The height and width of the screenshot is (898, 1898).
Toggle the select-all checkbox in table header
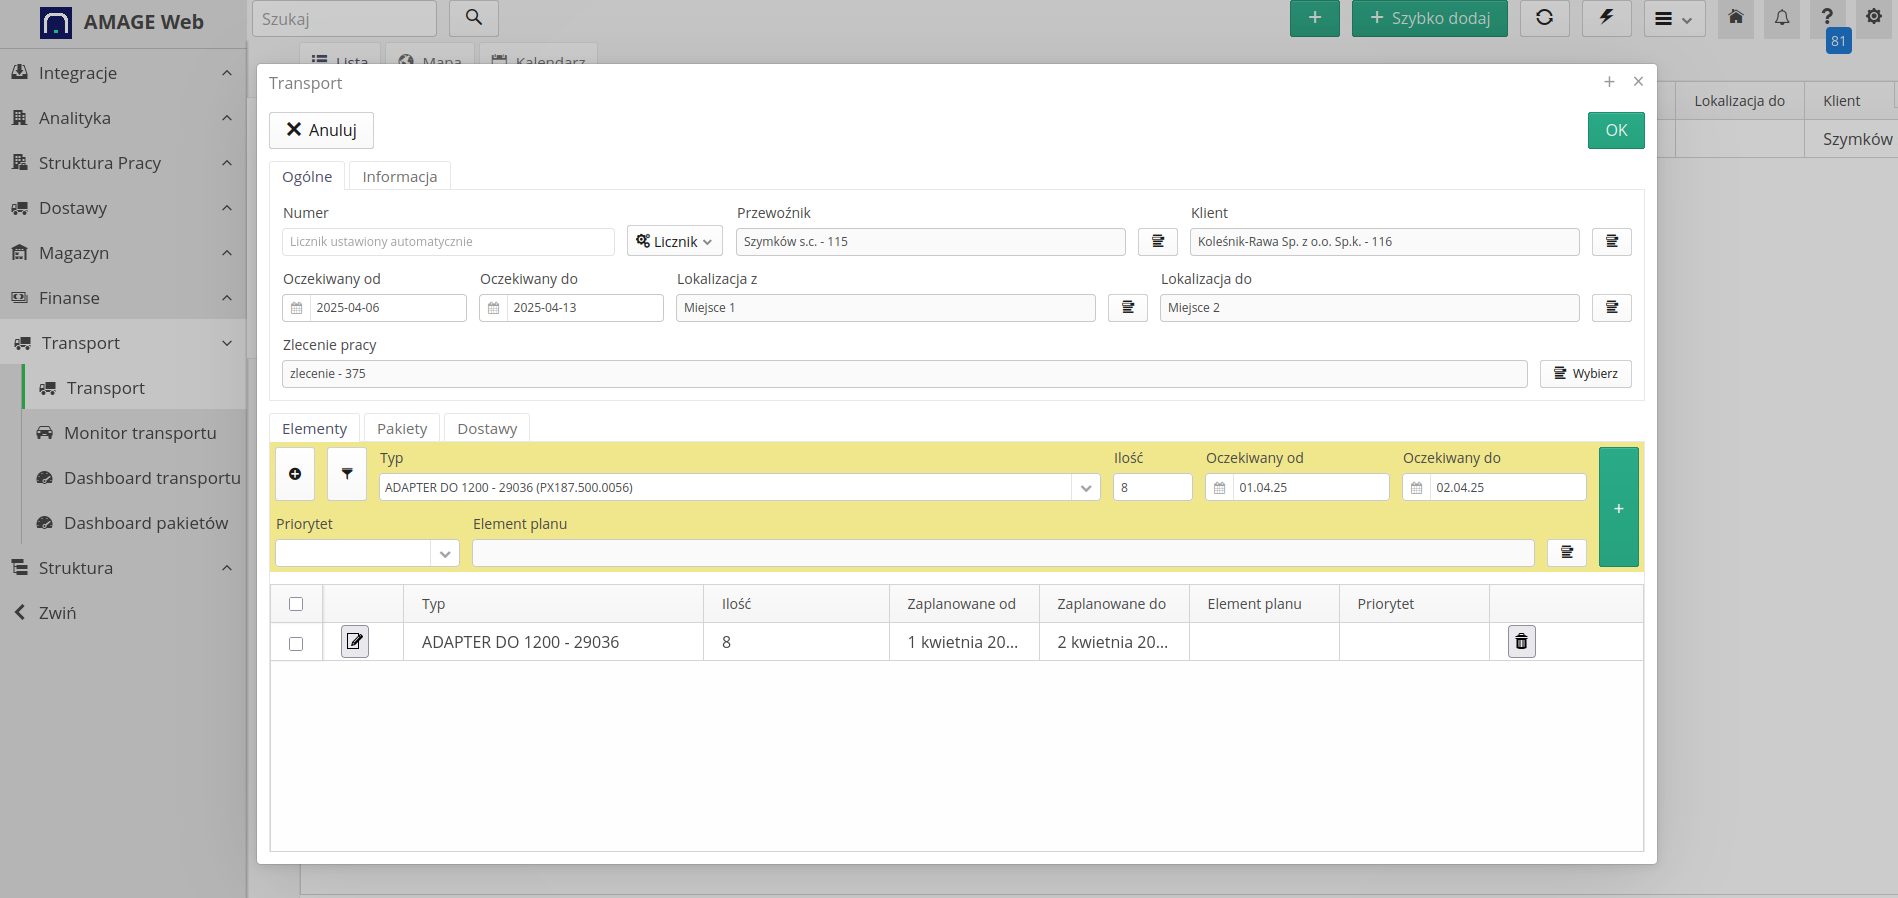[296, 604]
